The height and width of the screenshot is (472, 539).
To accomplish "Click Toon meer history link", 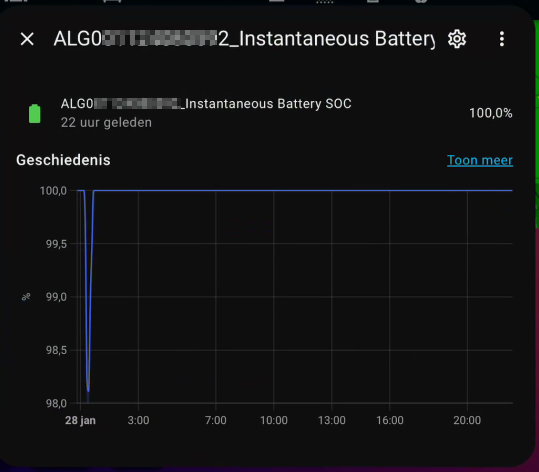I will tap(480, 160).
